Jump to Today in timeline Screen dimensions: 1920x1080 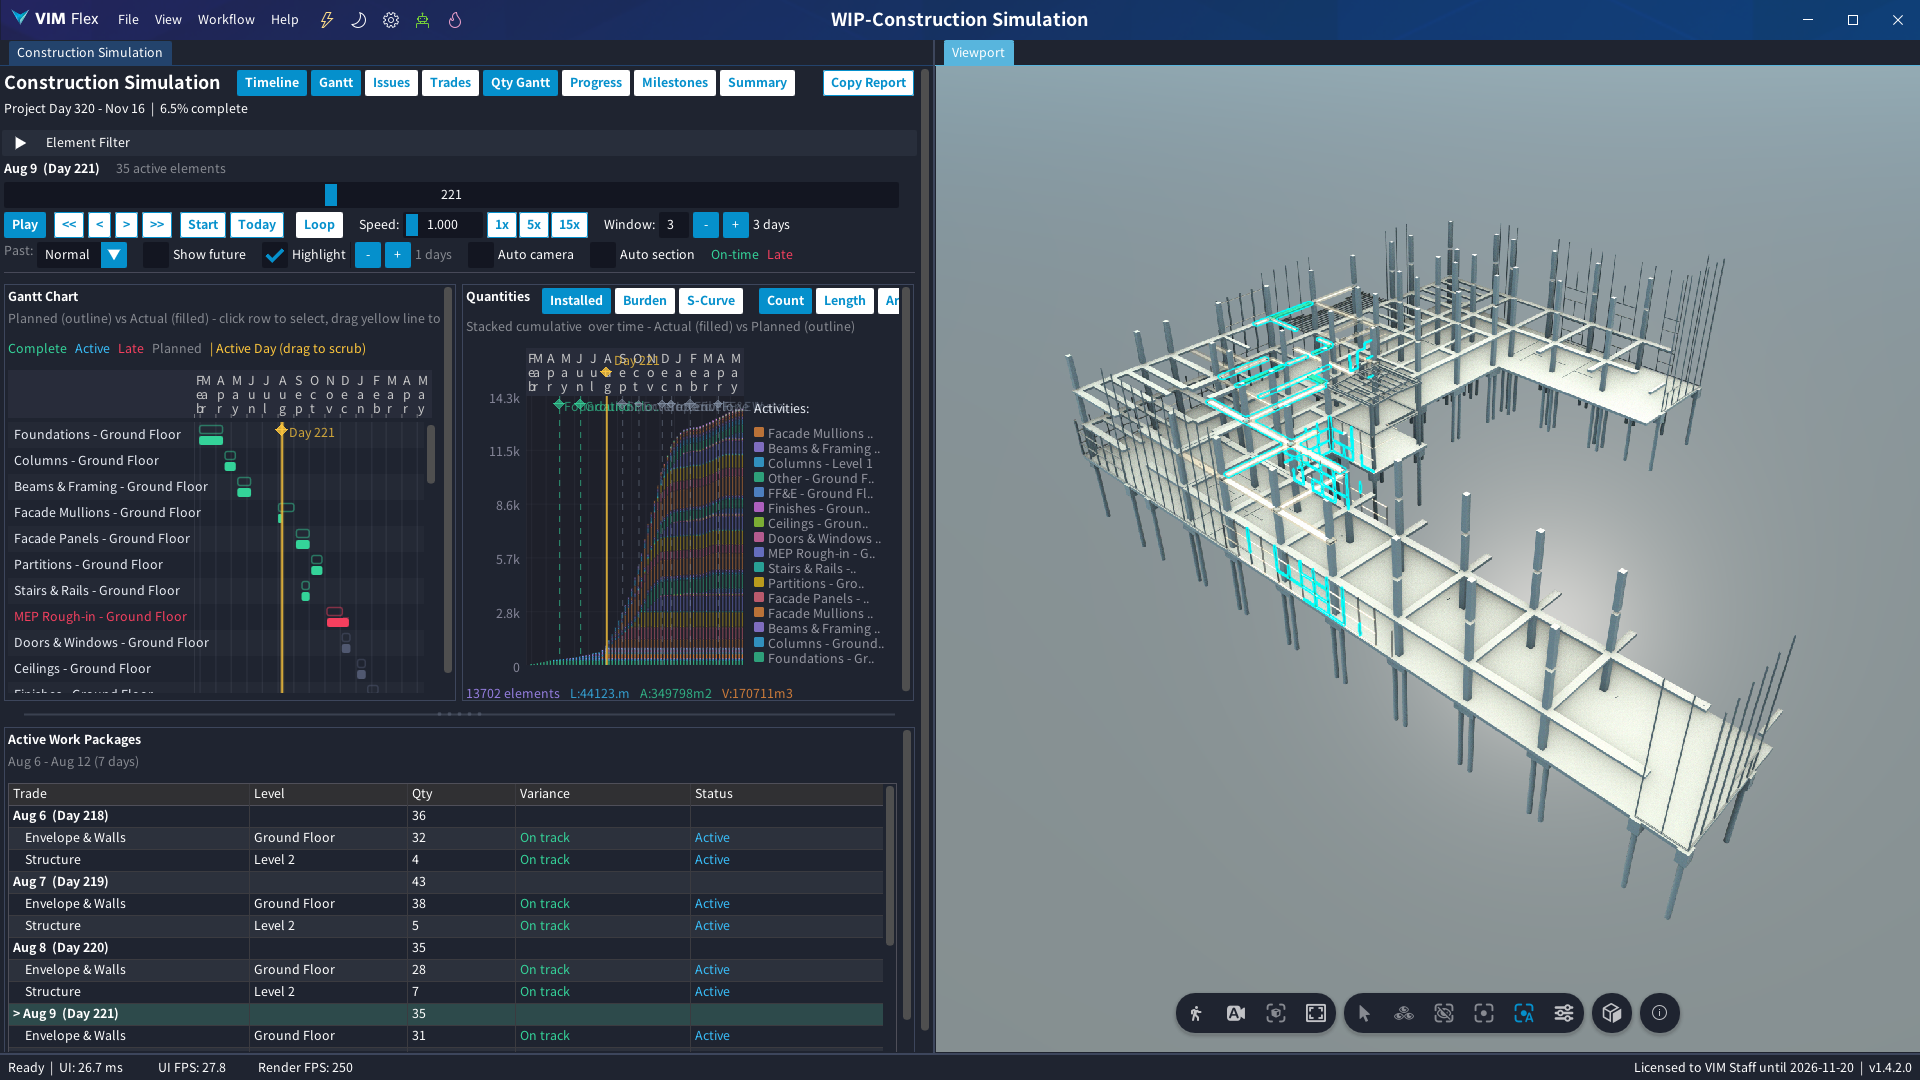tap(257, 225)
